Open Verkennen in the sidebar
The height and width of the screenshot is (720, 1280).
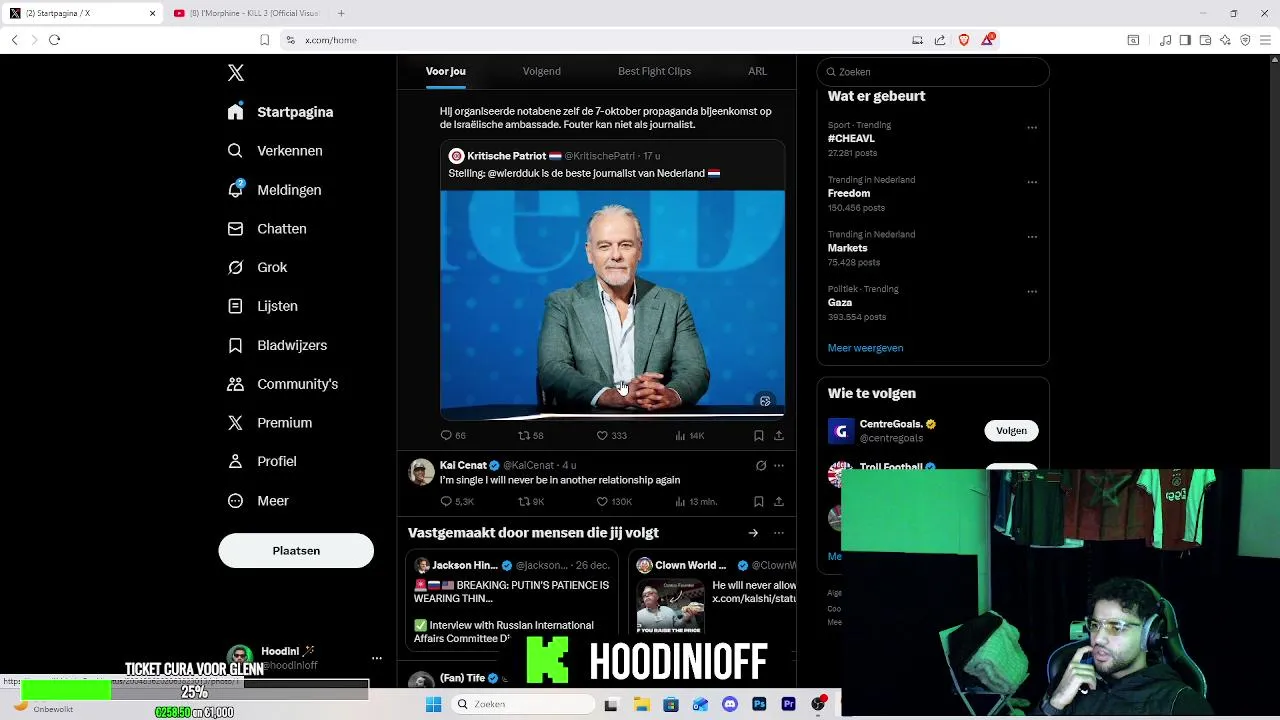pos(275,151)
